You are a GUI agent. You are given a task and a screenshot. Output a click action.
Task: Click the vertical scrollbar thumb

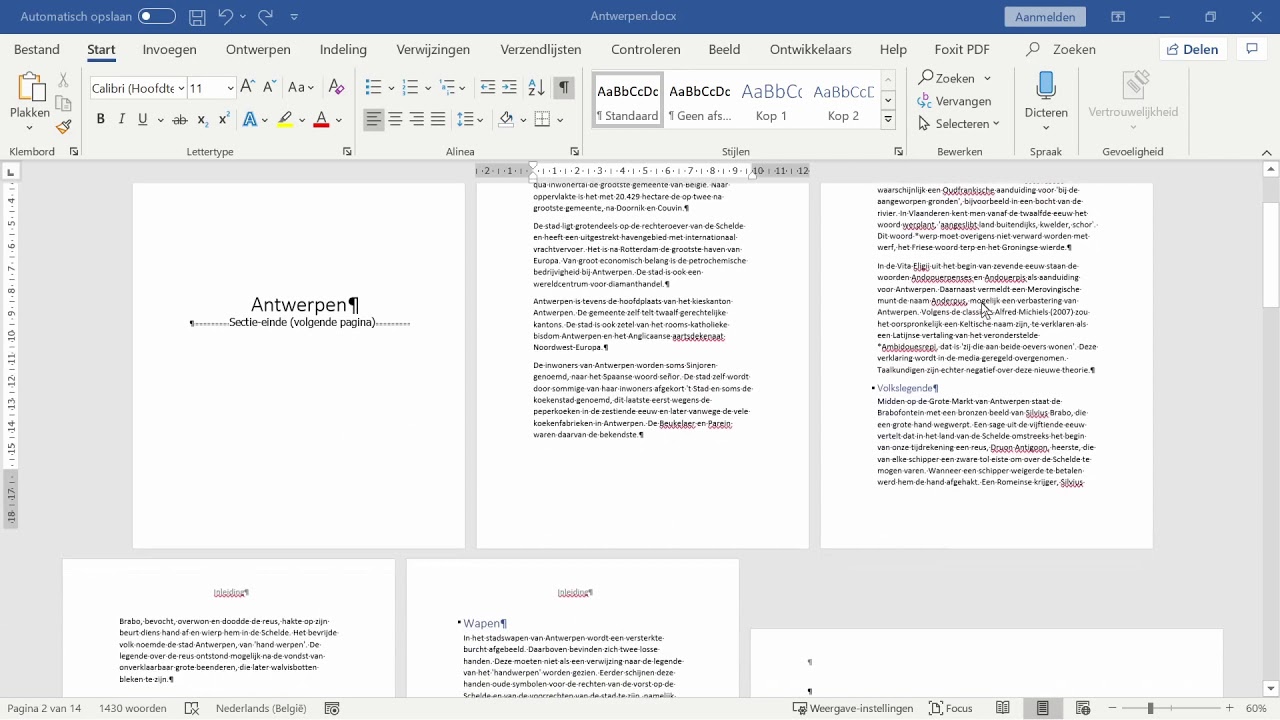[x=1271, y=255]
